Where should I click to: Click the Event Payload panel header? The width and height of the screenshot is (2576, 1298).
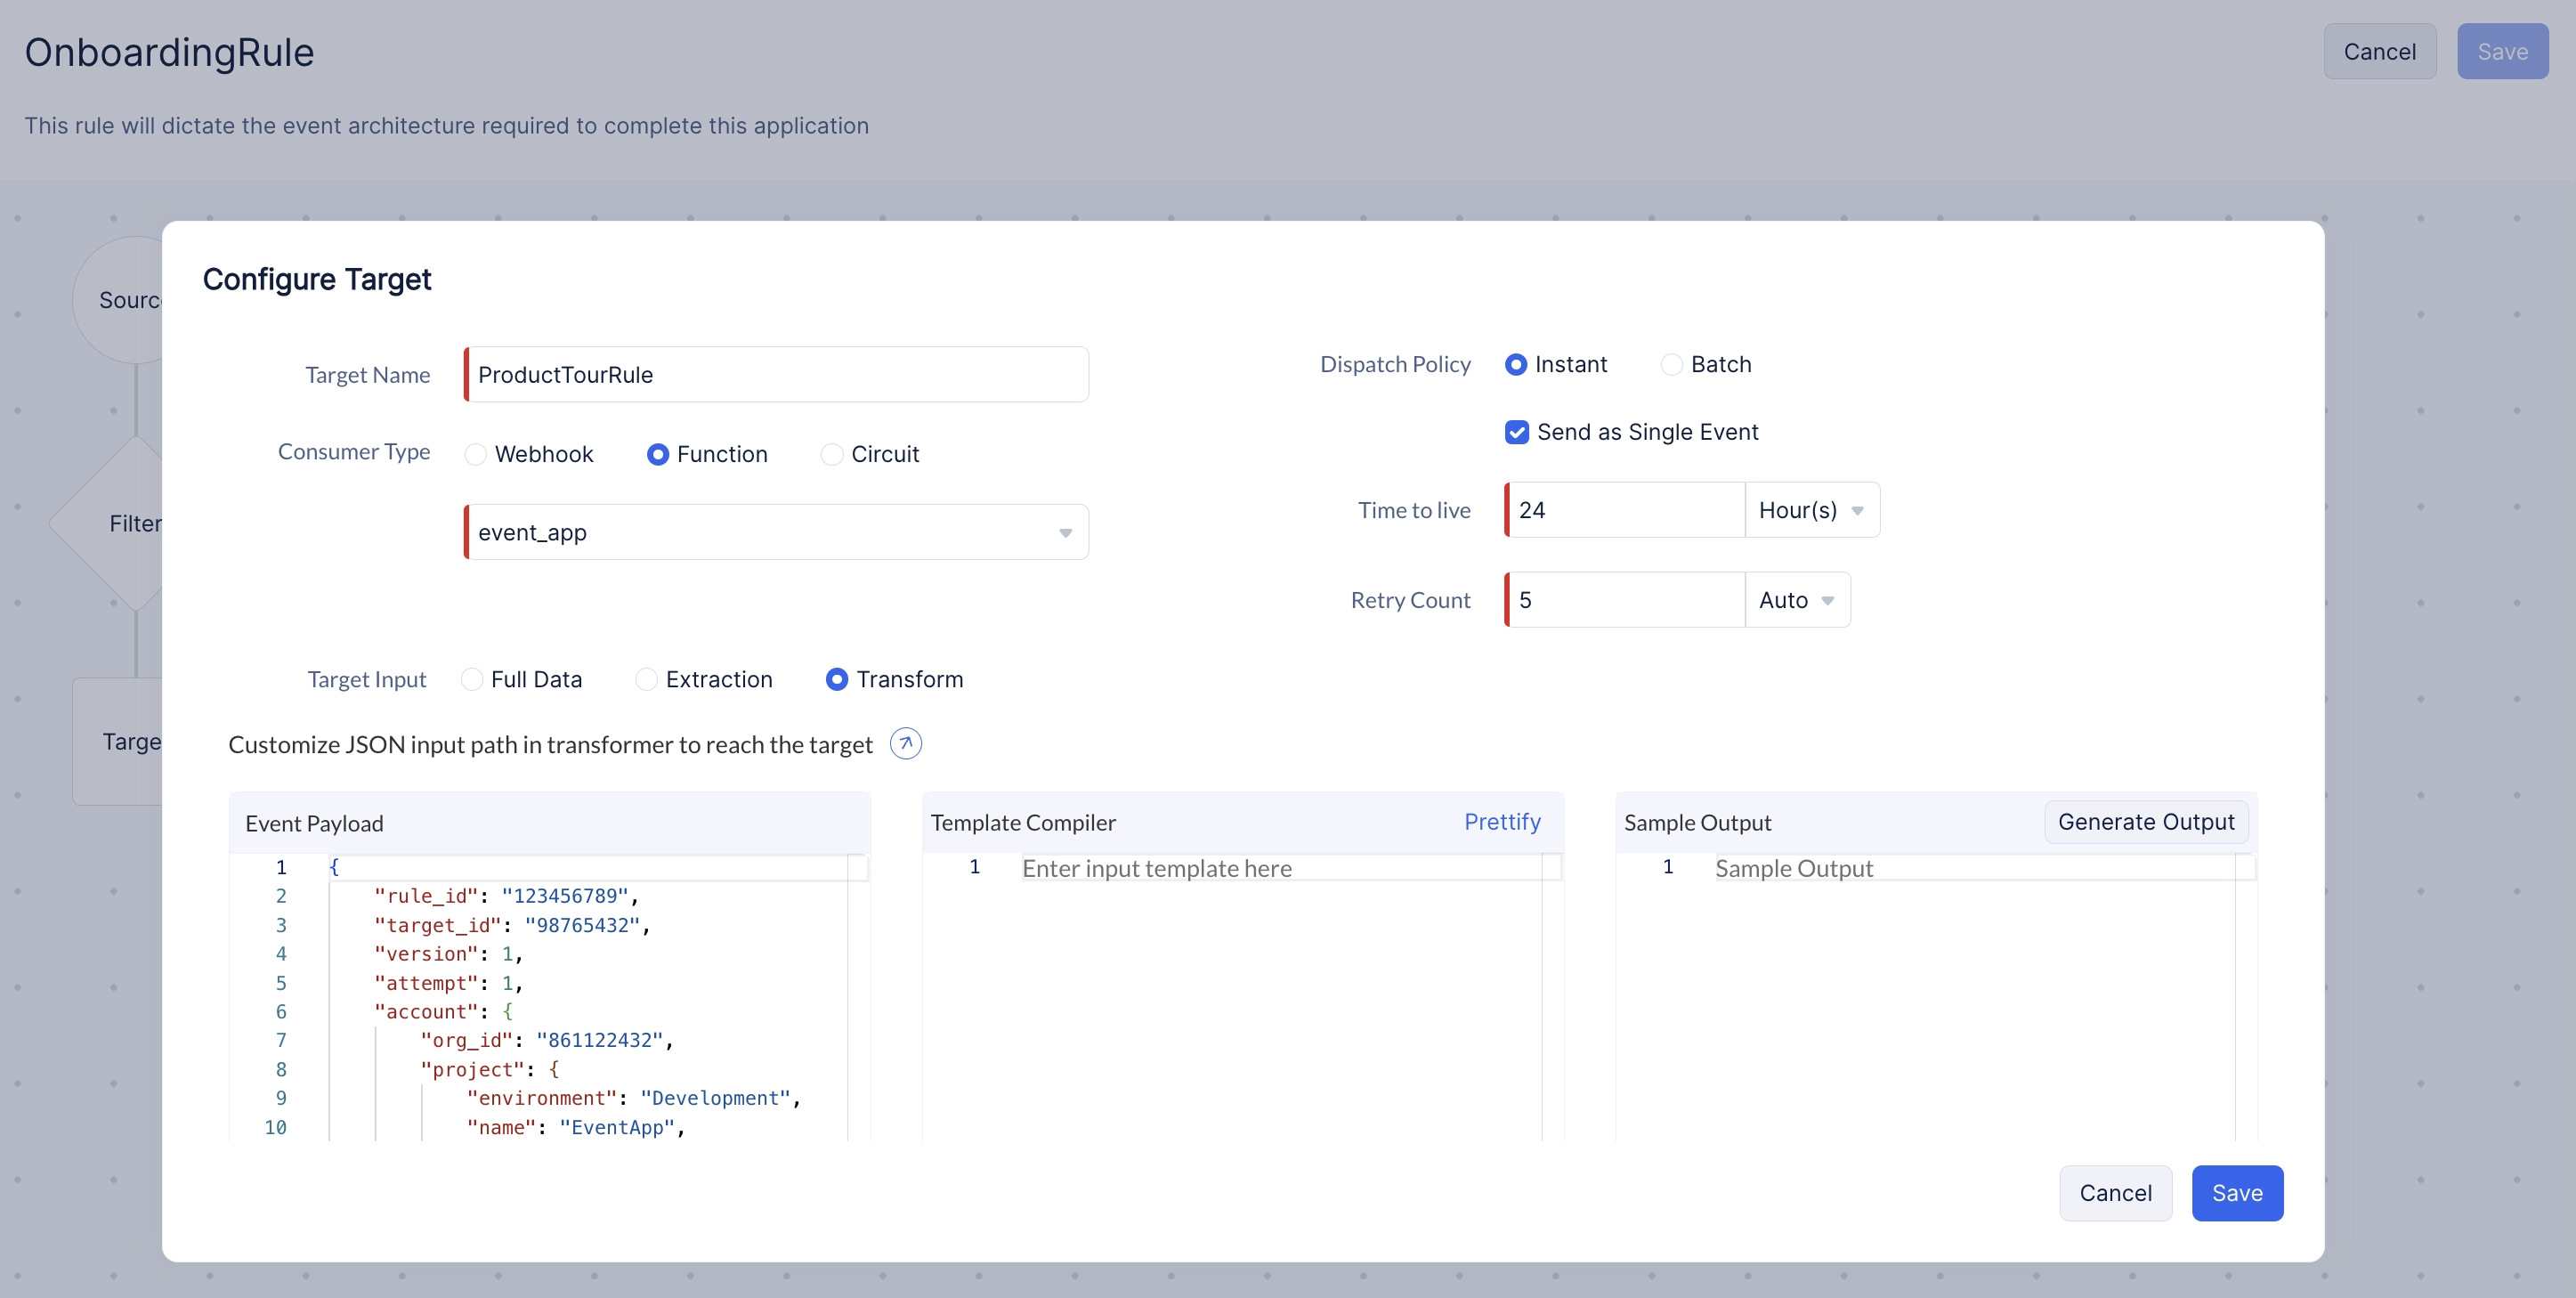(550, 823)
